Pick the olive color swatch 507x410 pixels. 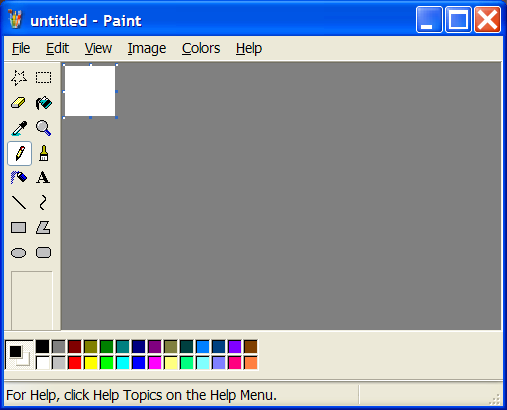[x=91, y=347]
